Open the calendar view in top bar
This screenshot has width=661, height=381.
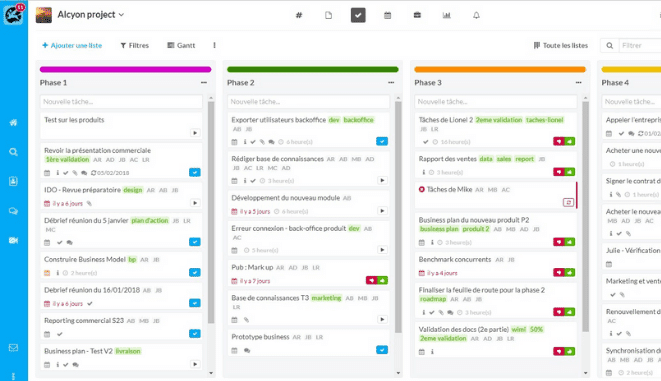tap(387, 15)
